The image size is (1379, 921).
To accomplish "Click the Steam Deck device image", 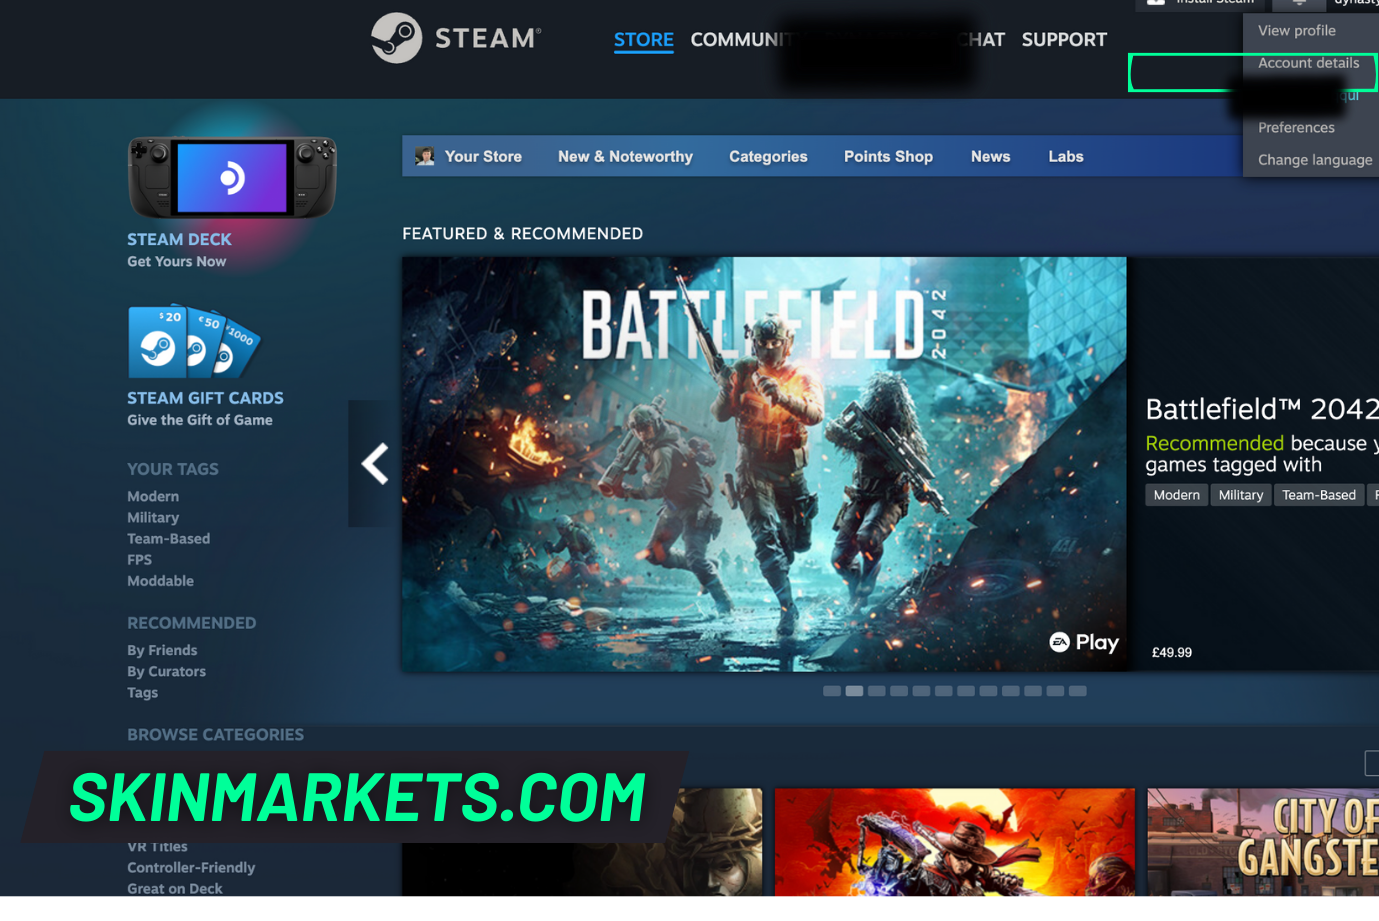I will 232,178.
